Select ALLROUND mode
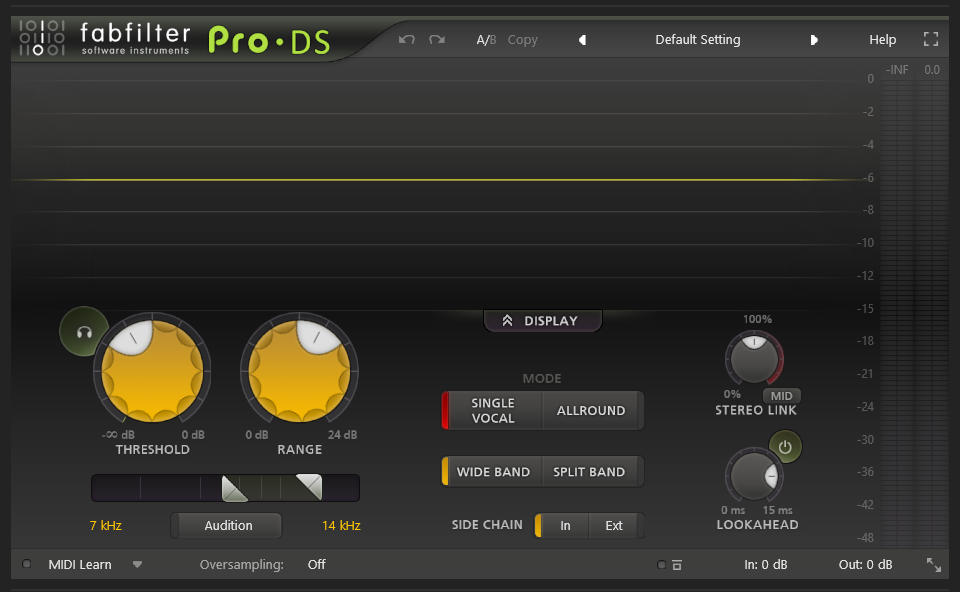The image size is (960, 592). click(591, 411)
